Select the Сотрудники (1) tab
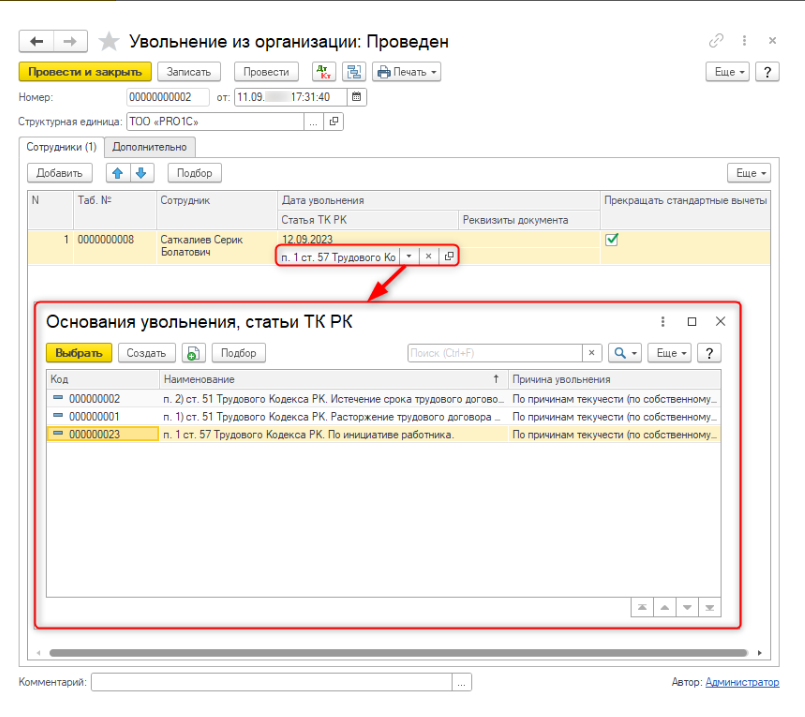This screenshot has width=805, height=717. (62, 147)
